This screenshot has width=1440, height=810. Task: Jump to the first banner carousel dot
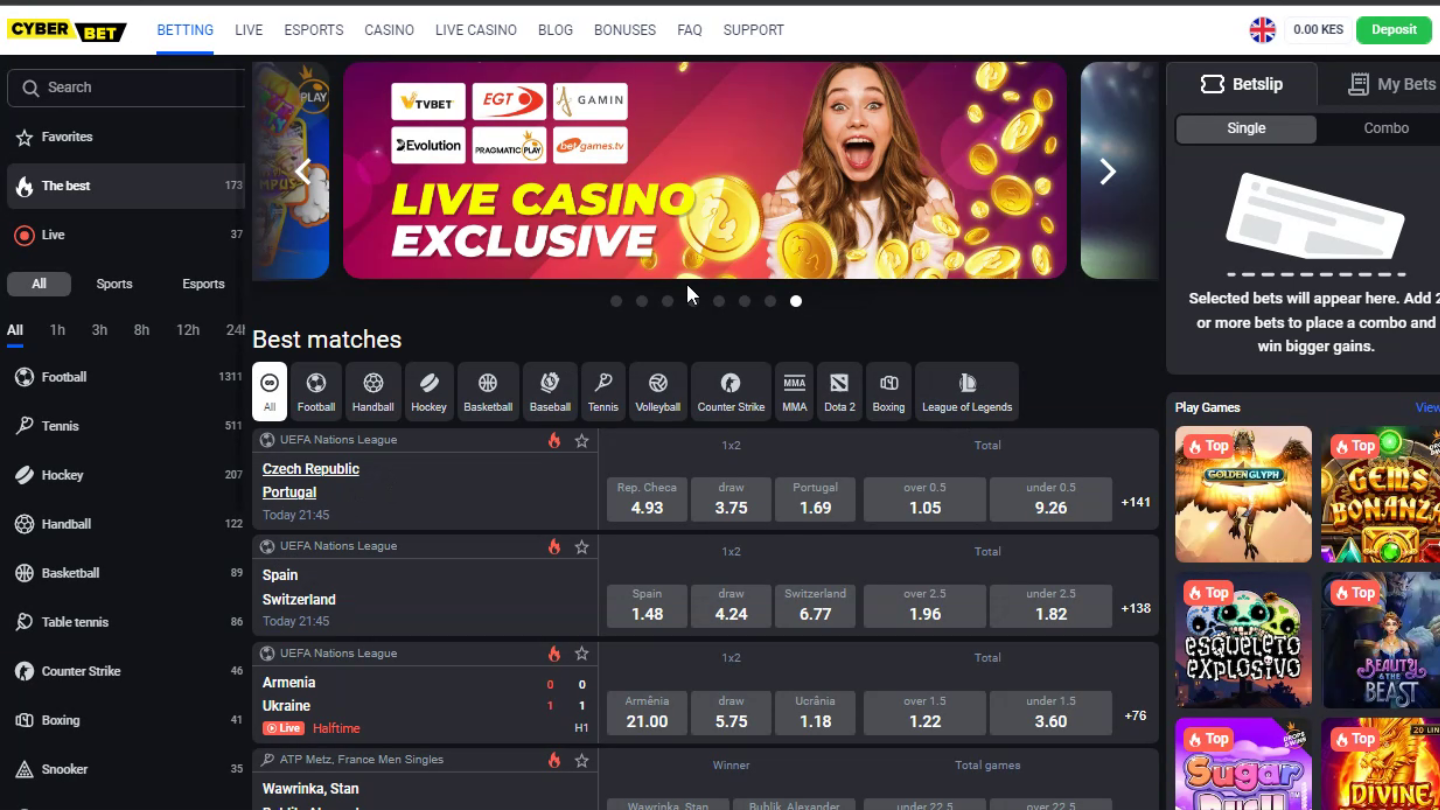coord(616,301)
